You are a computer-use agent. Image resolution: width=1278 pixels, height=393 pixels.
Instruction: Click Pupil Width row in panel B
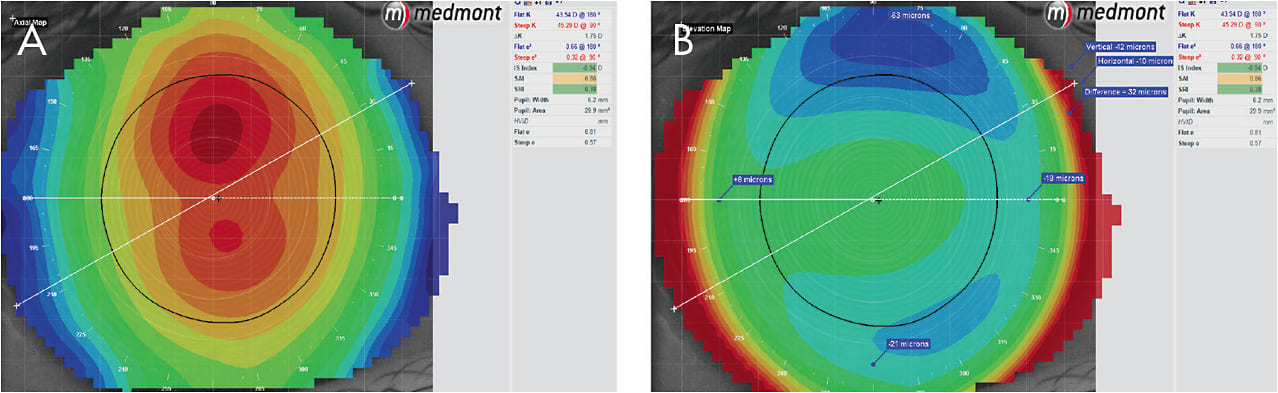[x=1226, y=100]
